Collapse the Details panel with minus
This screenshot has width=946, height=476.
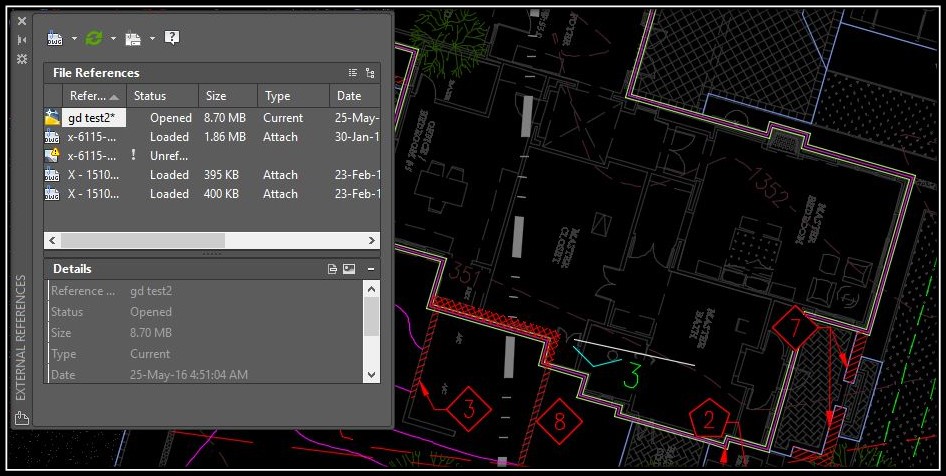[371, 269]
